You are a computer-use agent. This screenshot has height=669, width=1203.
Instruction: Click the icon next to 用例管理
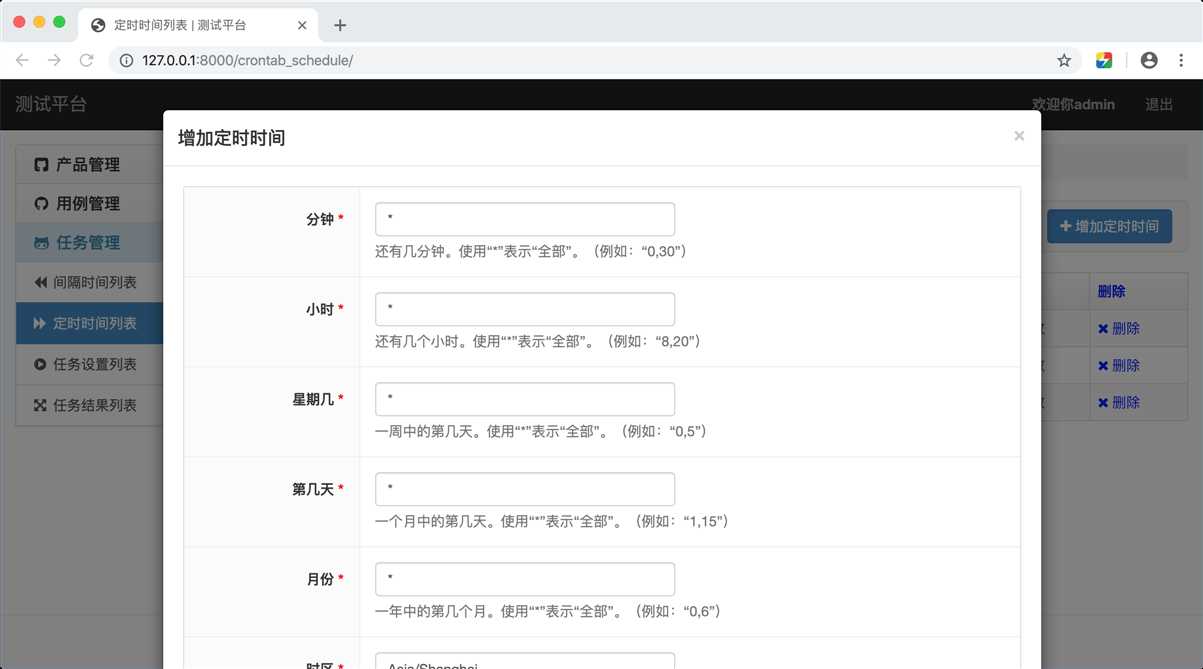point(41,203)
